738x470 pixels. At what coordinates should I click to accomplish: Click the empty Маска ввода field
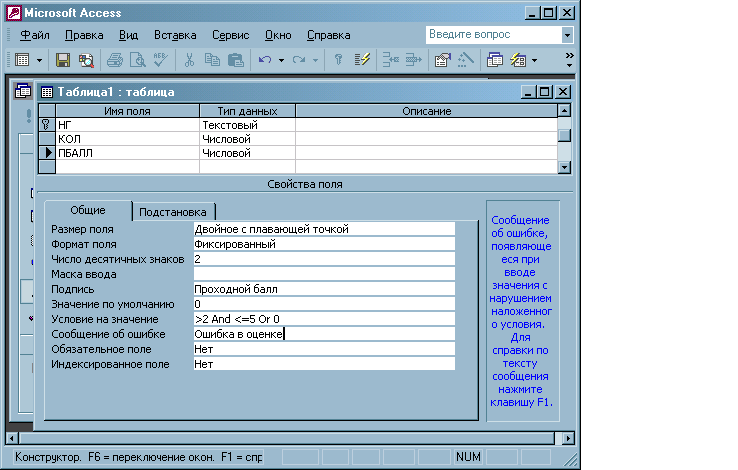pos(324,274)
